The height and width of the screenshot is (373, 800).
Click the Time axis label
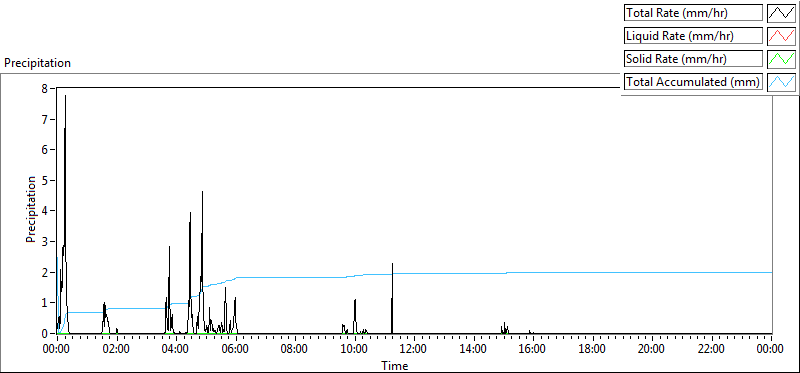tap(394, 366)
